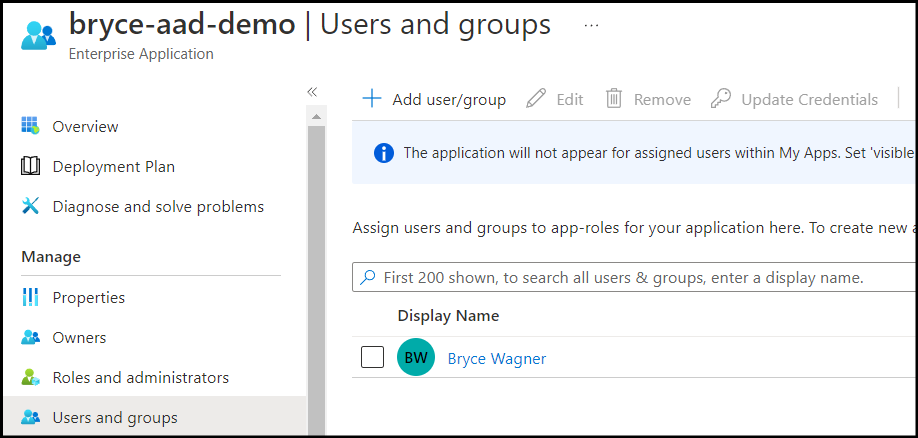918x438 pixels.
Task: Open Diagnose and solve problems
Action: (x=158, y=207)
